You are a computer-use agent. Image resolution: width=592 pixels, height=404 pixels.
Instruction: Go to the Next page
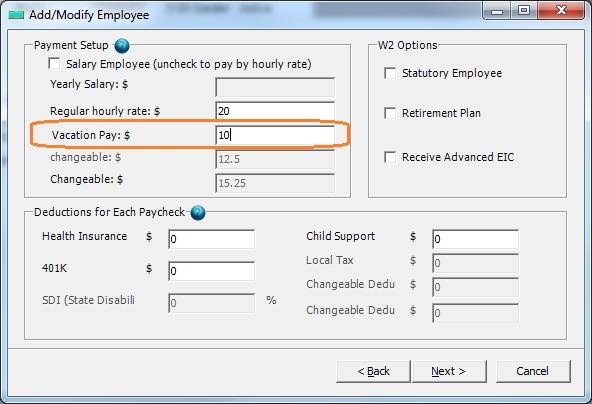pyautogui.click(x=449, y=371)
